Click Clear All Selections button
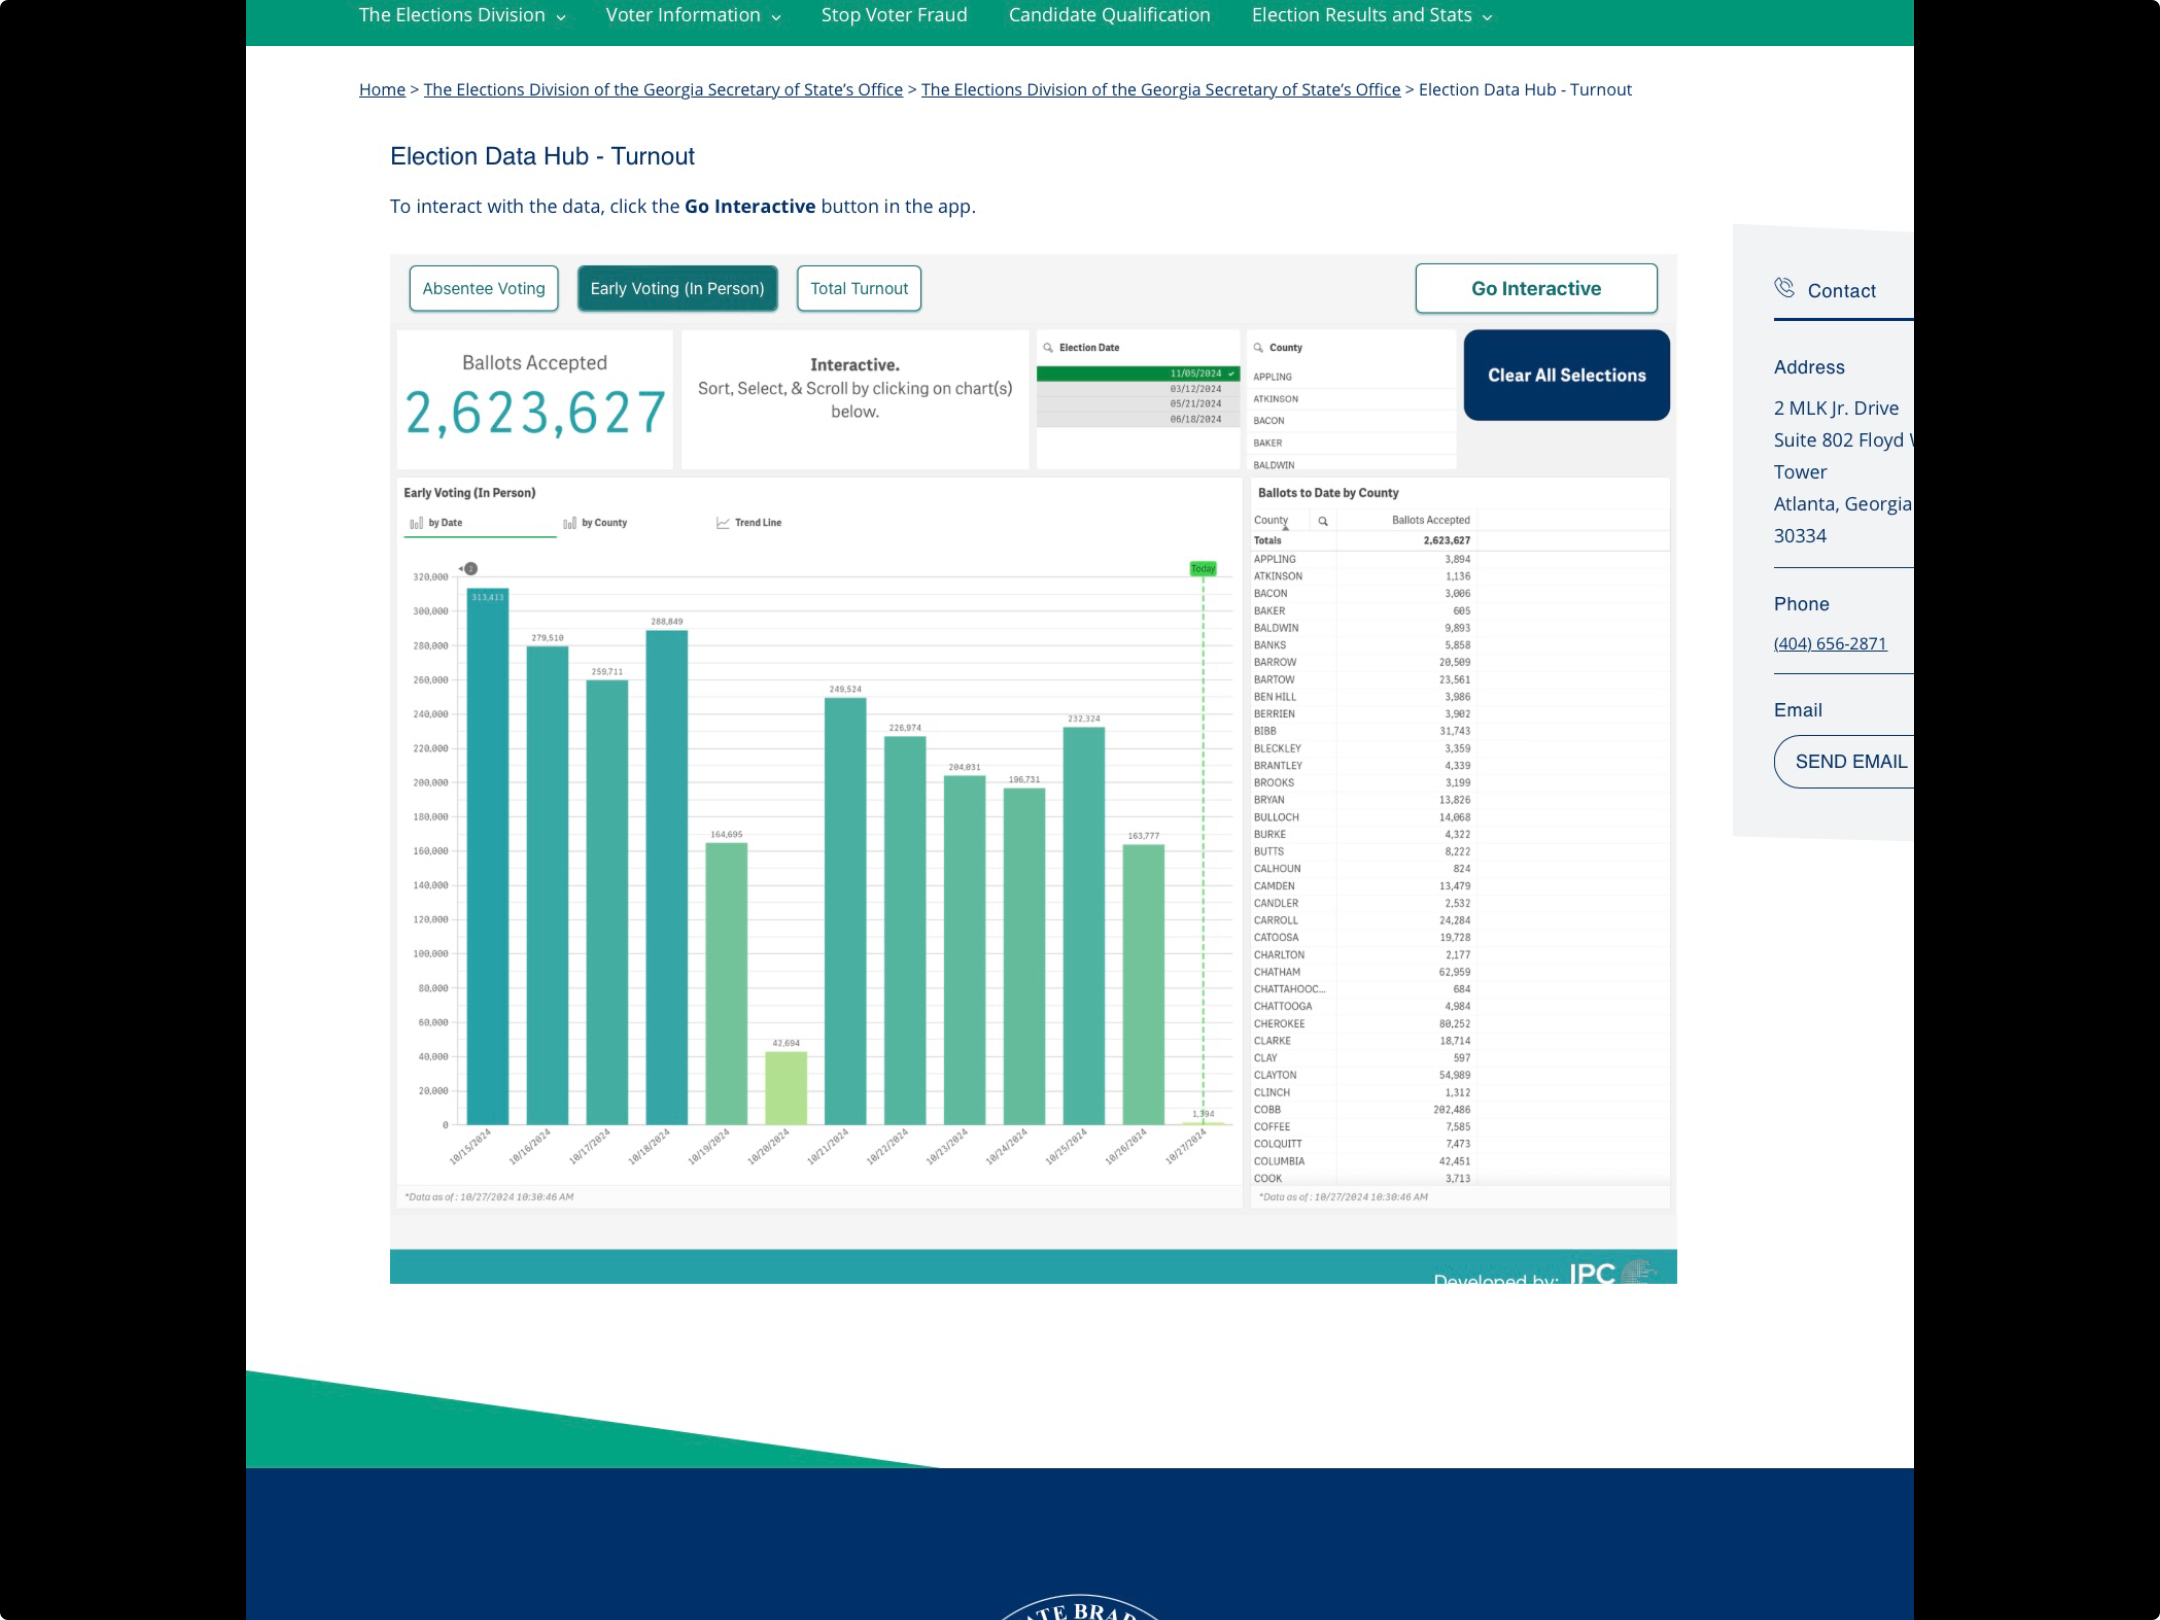 tap(1567, 375)
